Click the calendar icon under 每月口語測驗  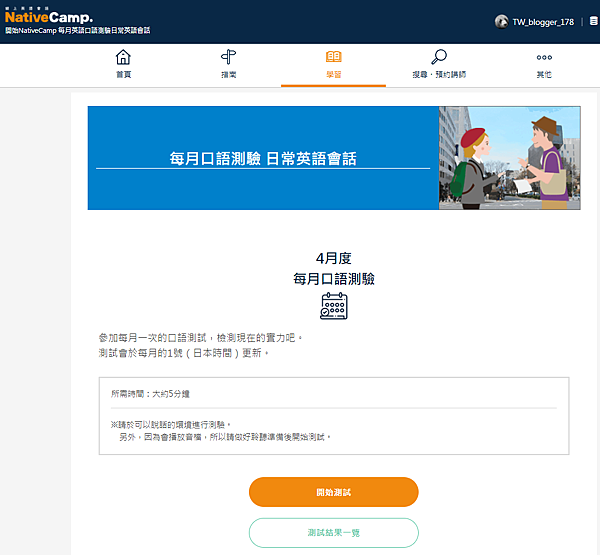click(x=334, y=306)
